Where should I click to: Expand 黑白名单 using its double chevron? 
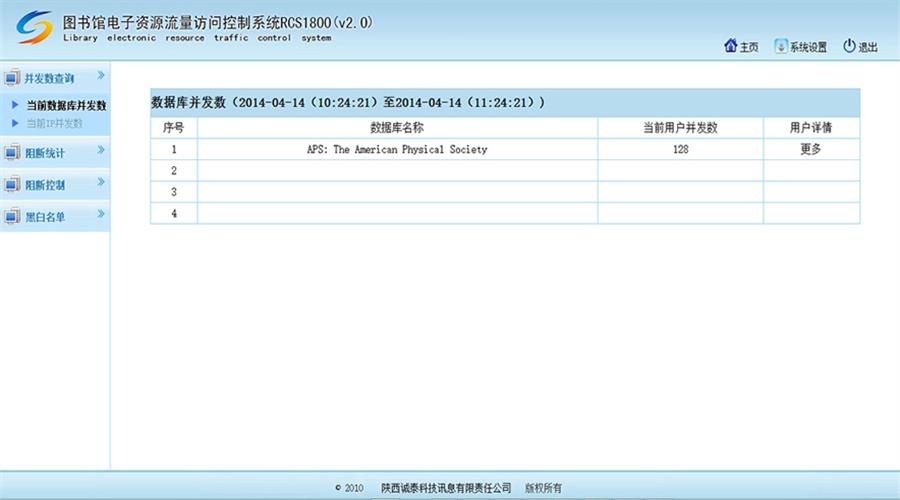click(x=101, y=214)
